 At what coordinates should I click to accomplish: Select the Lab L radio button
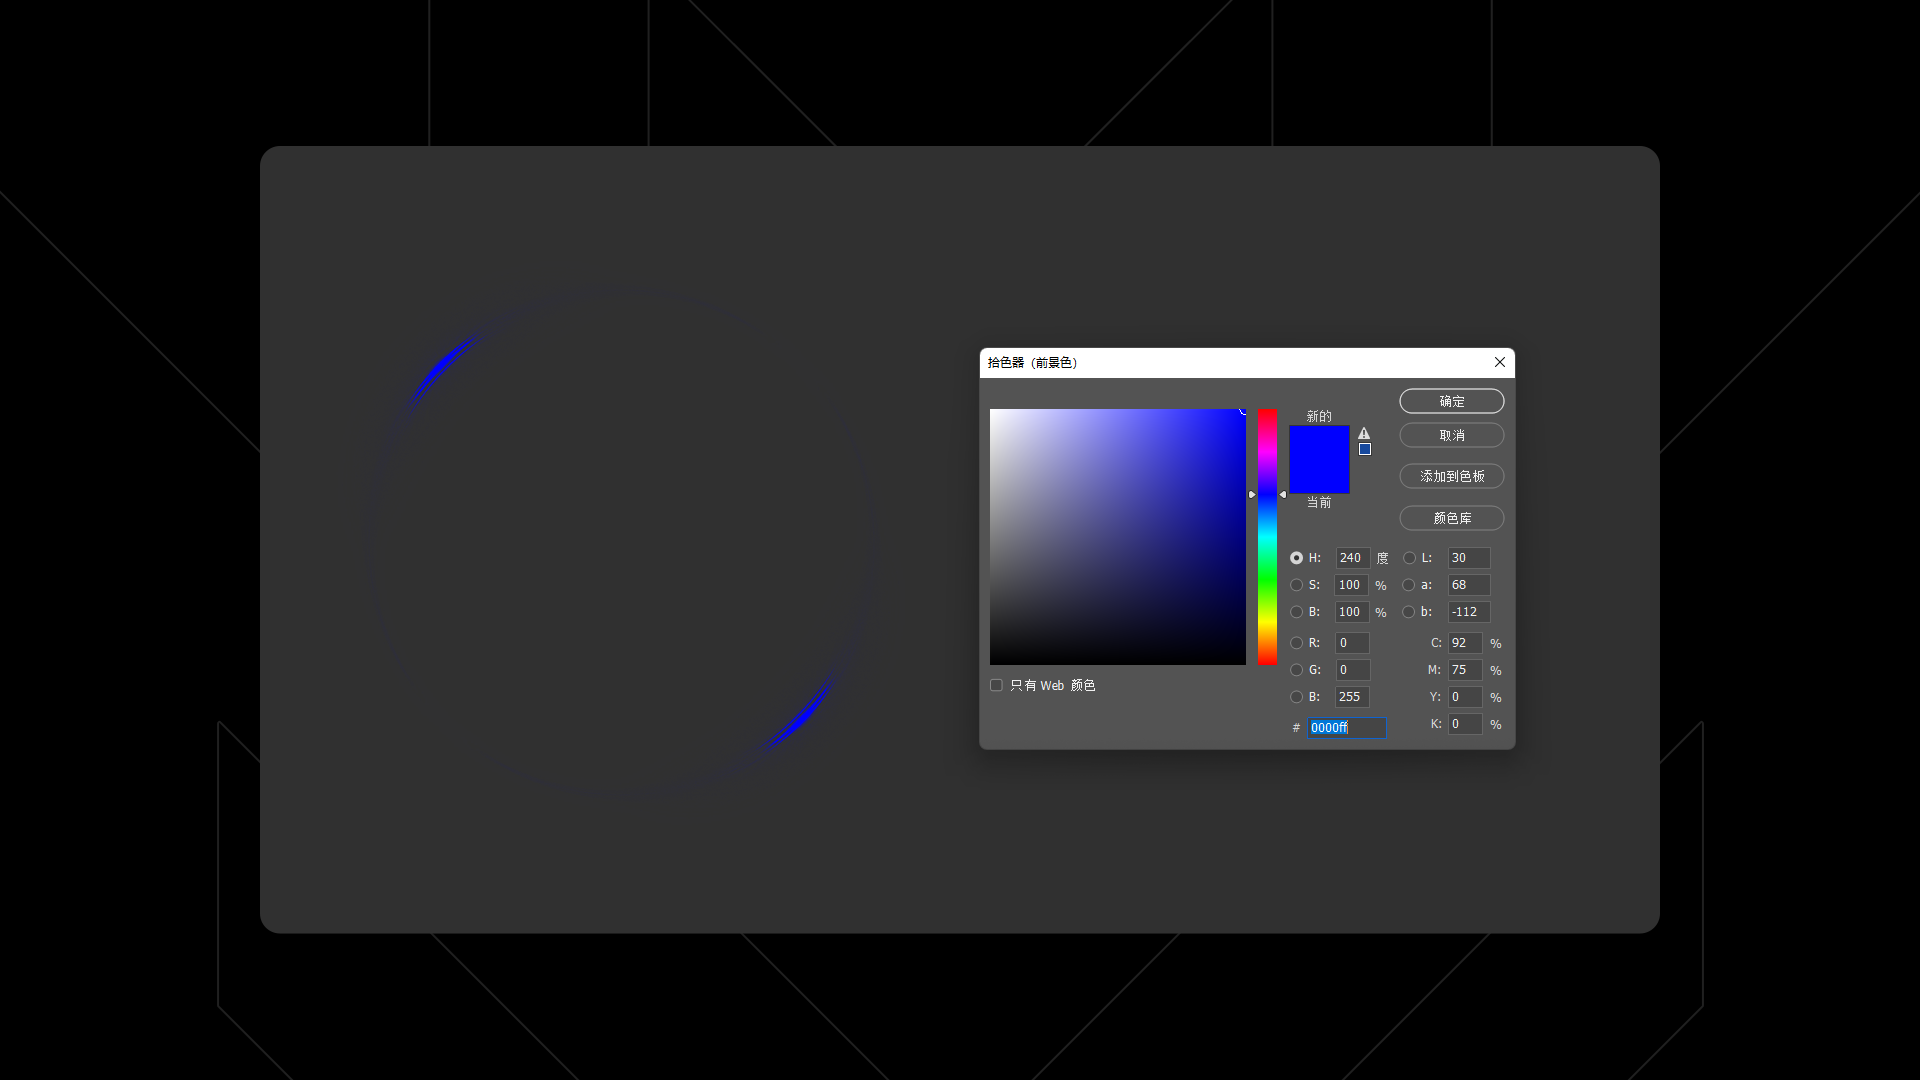[1409, 558]
